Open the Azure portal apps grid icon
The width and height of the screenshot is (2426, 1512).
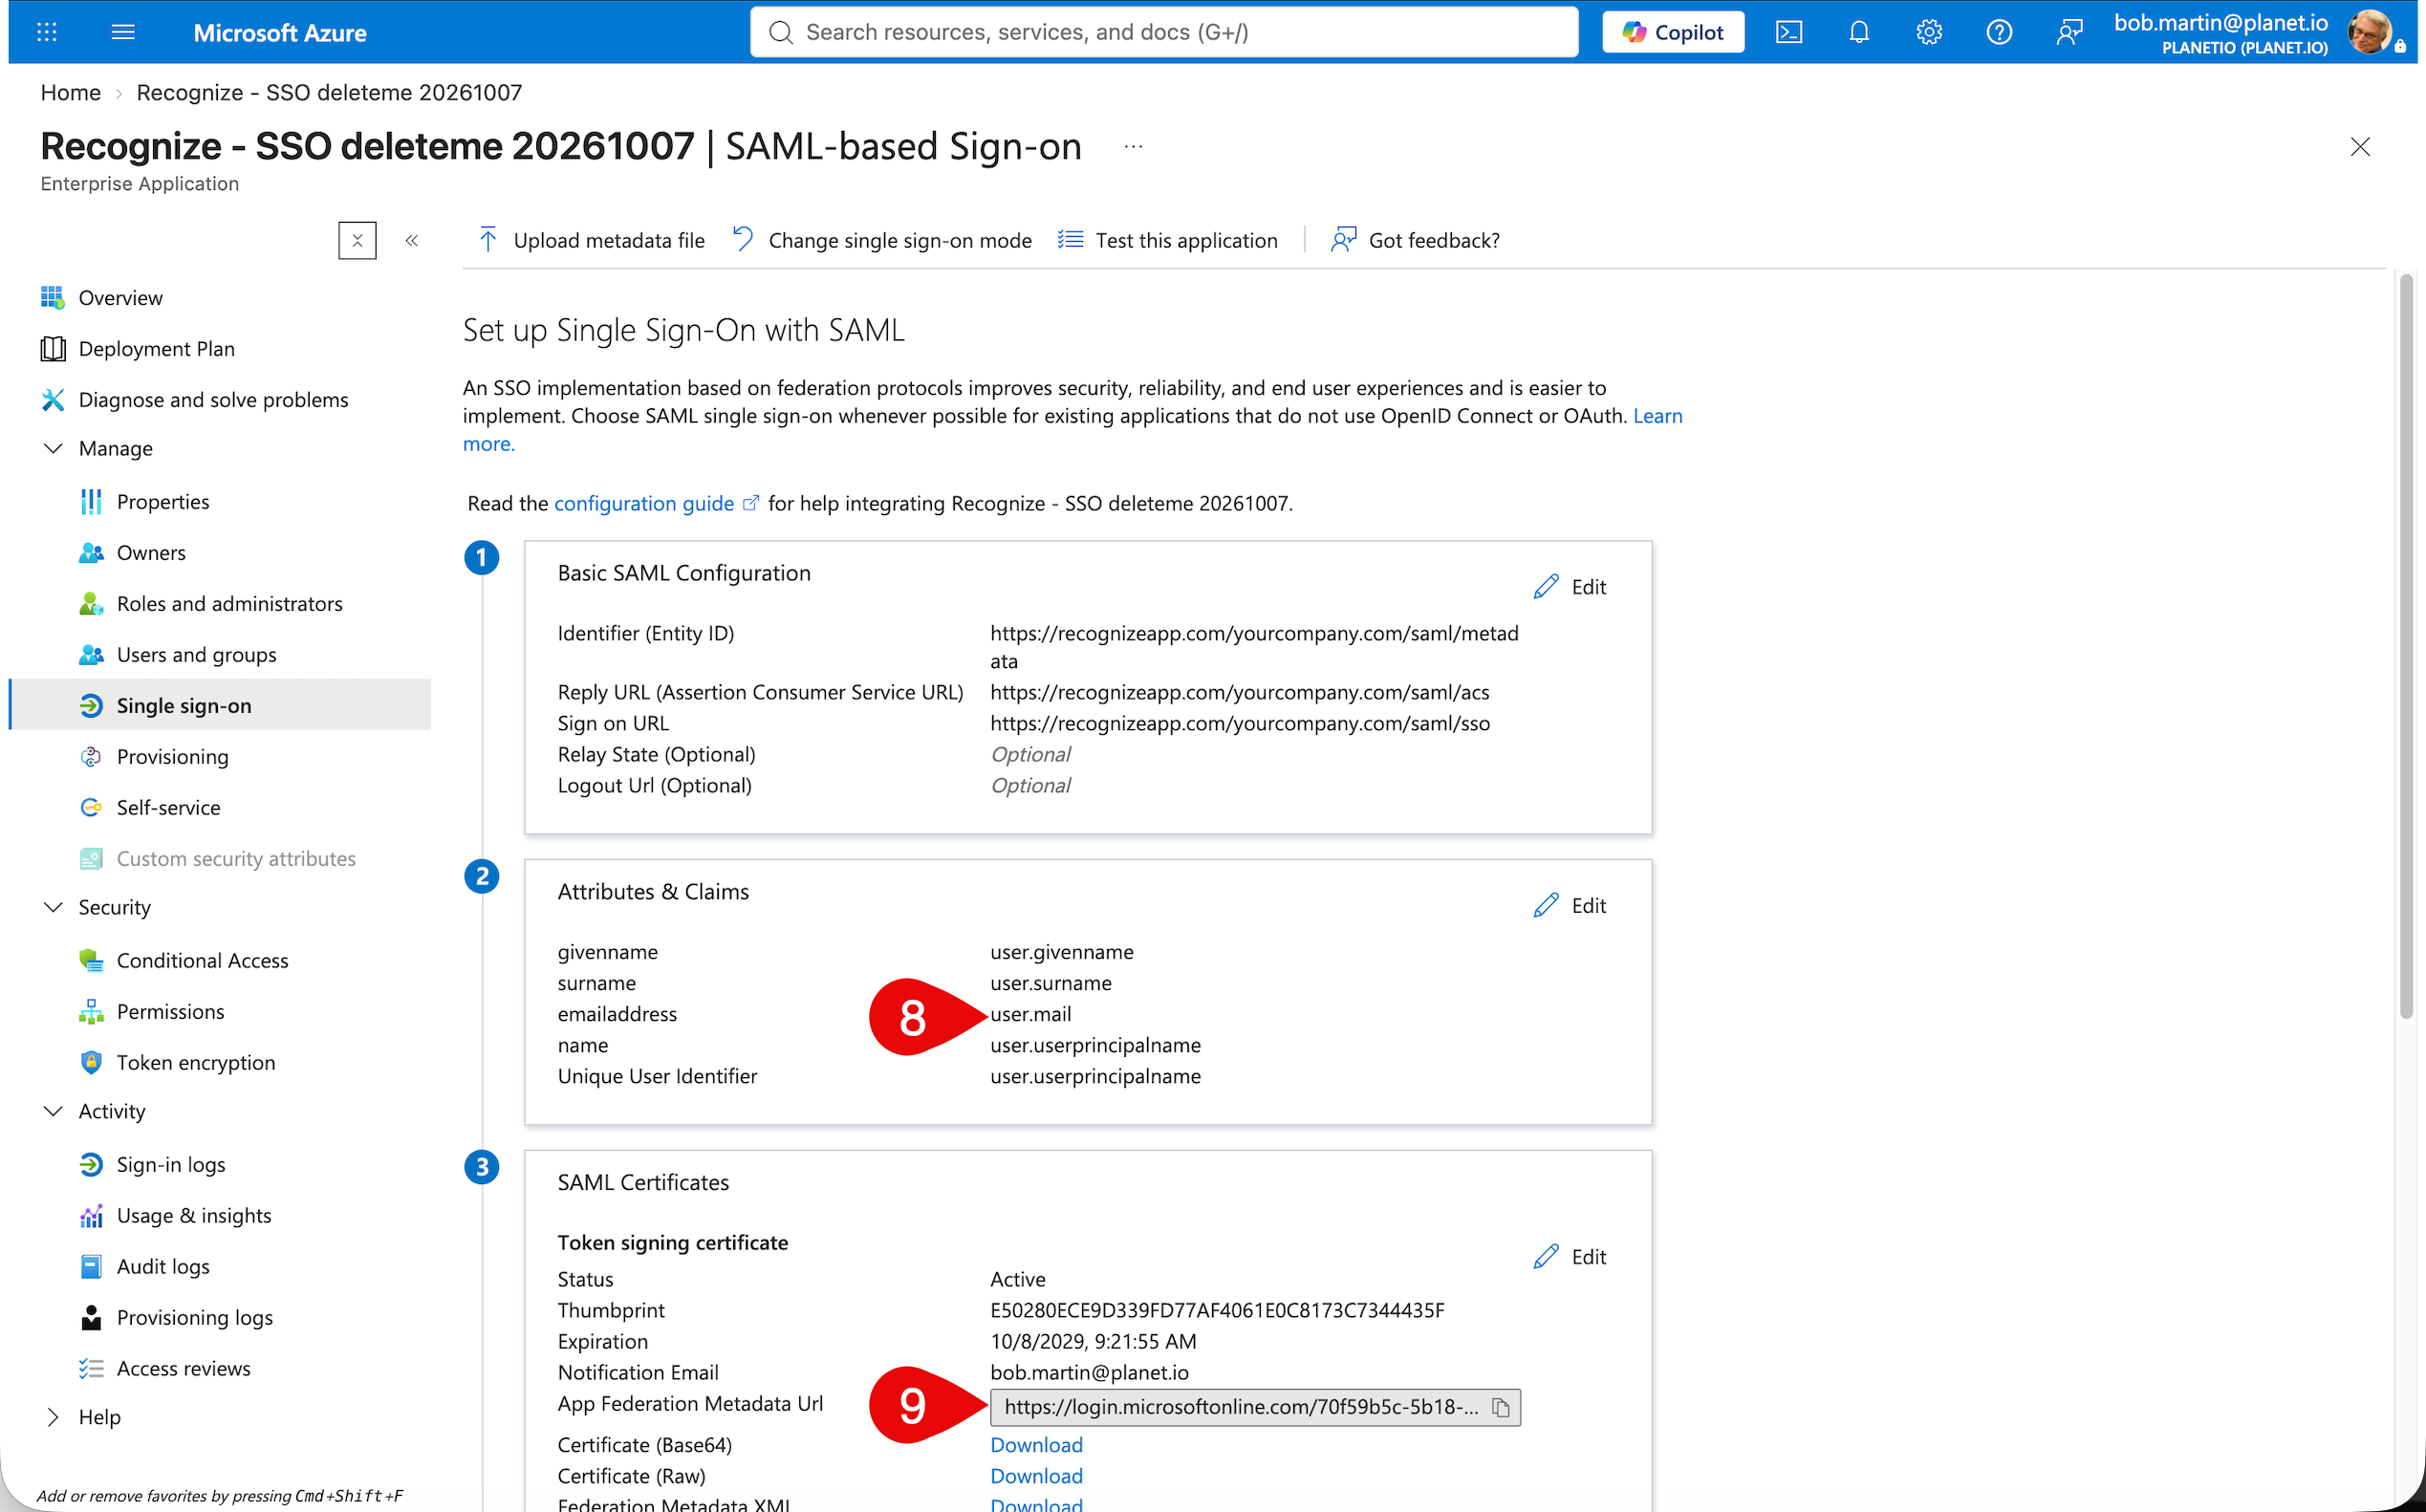tap(47, 32)
